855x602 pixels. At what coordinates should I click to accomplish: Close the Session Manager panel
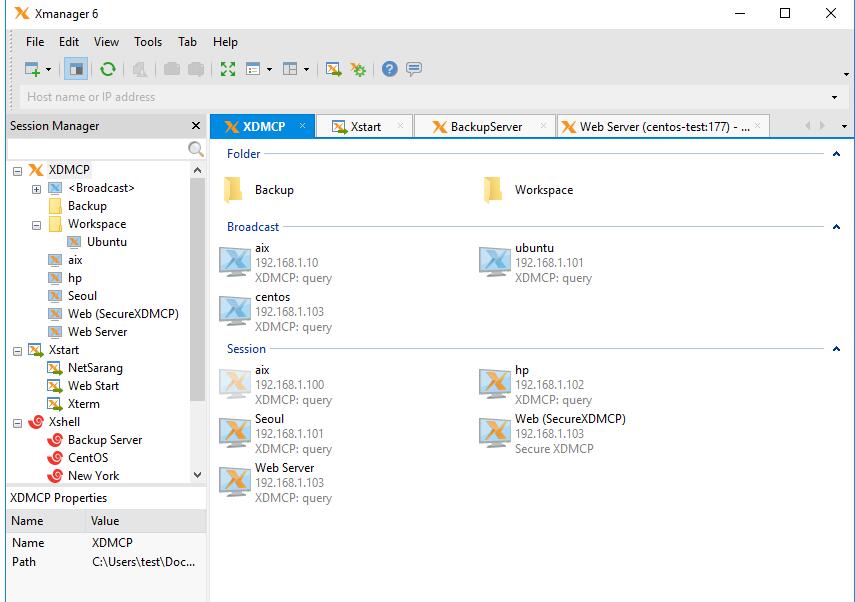196,126
